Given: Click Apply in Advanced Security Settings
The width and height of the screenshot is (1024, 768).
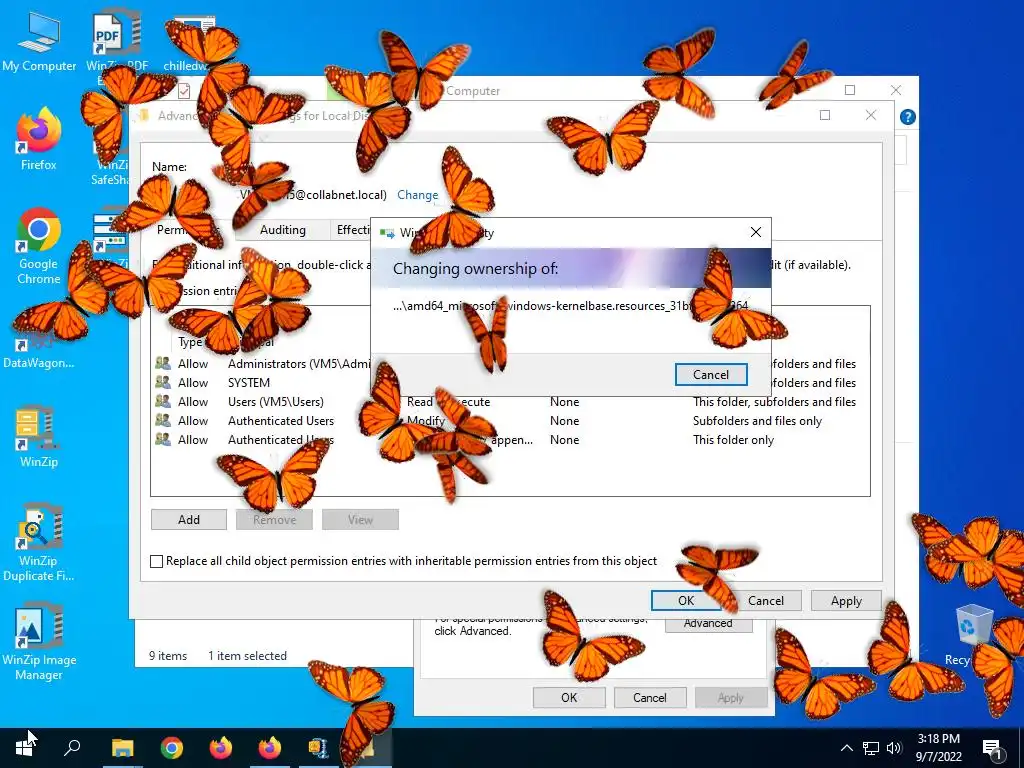Looking at the screenshot, I should 846,601.
